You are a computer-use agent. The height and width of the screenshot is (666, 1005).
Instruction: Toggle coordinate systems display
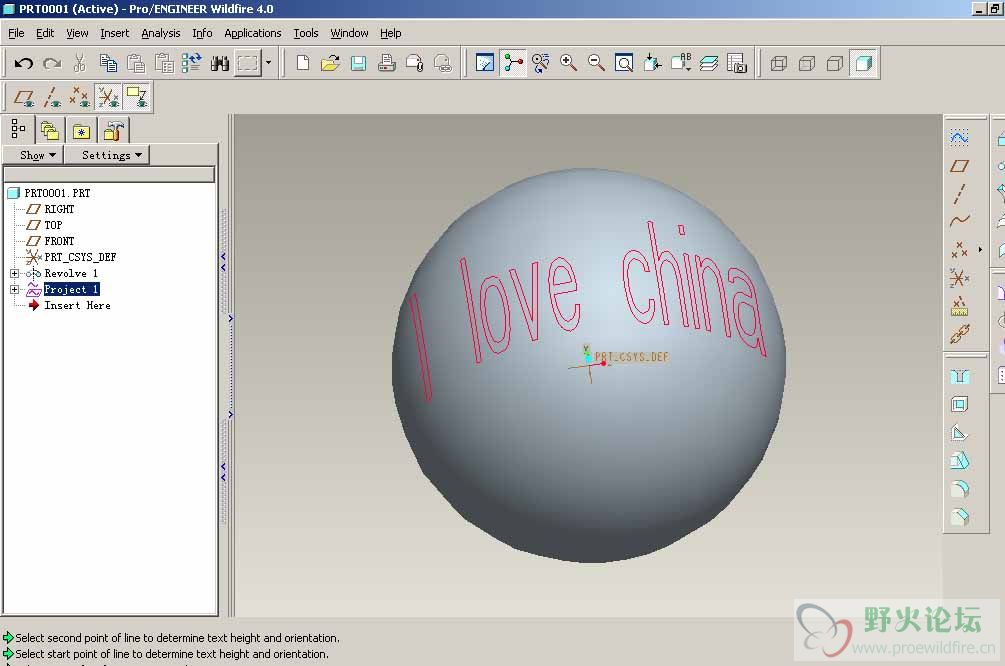pos(108,97)
